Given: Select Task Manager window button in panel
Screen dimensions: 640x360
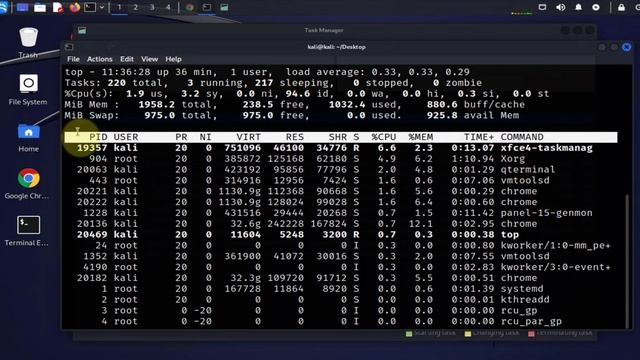Looking at the screenshot, I should tap(224, 7).
